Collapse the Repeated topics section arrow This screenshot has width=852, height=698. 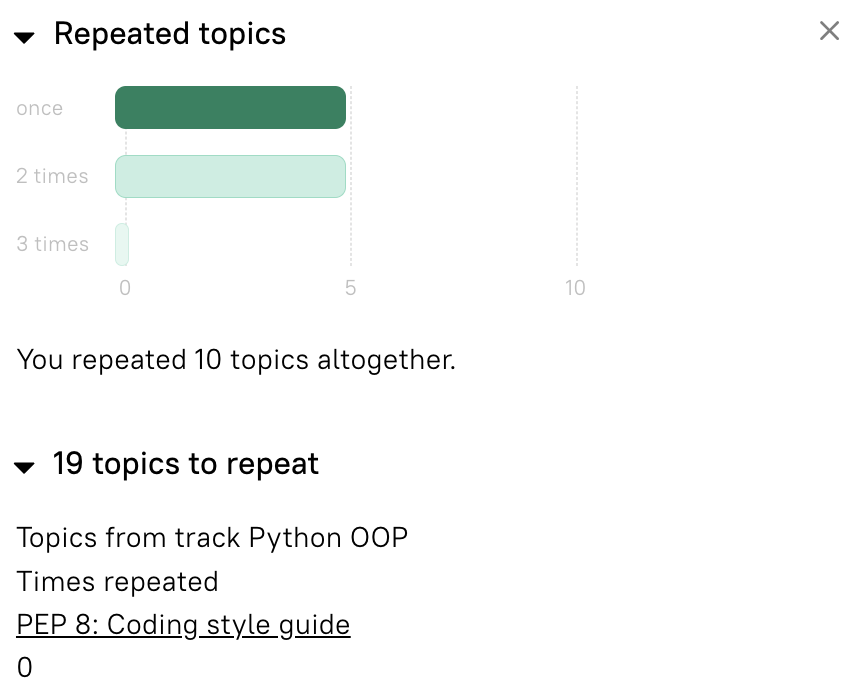pos(25,36)
